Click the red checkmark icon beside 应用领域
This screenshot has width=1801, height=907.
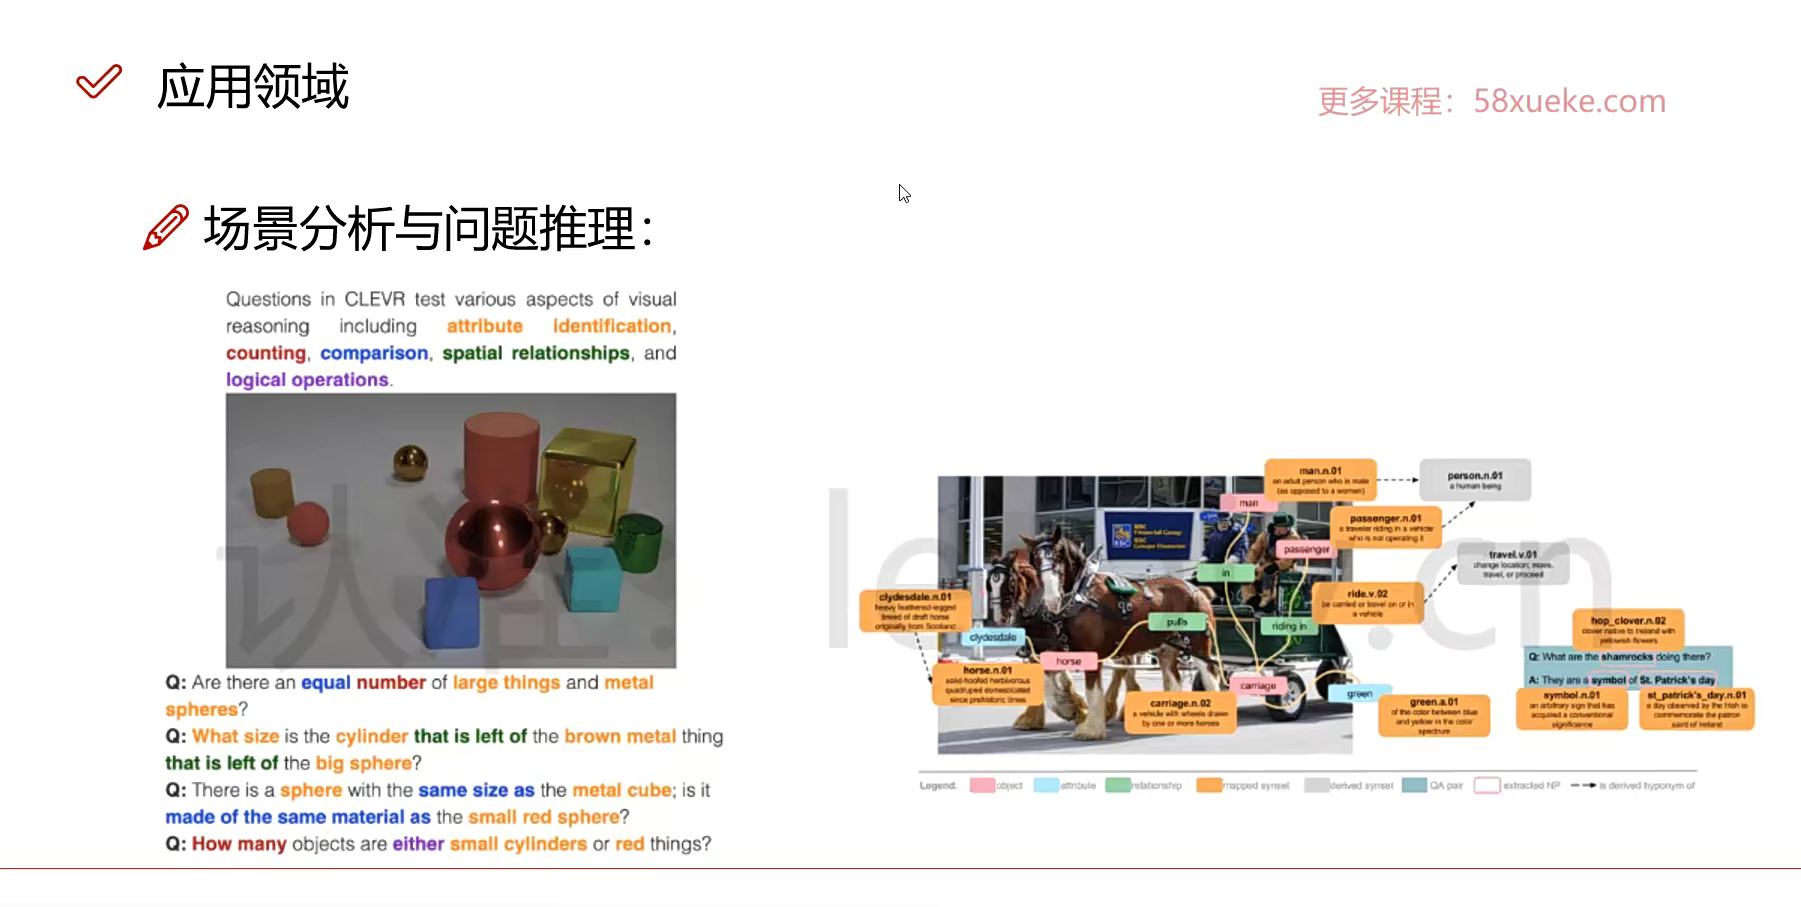[99, 82]
